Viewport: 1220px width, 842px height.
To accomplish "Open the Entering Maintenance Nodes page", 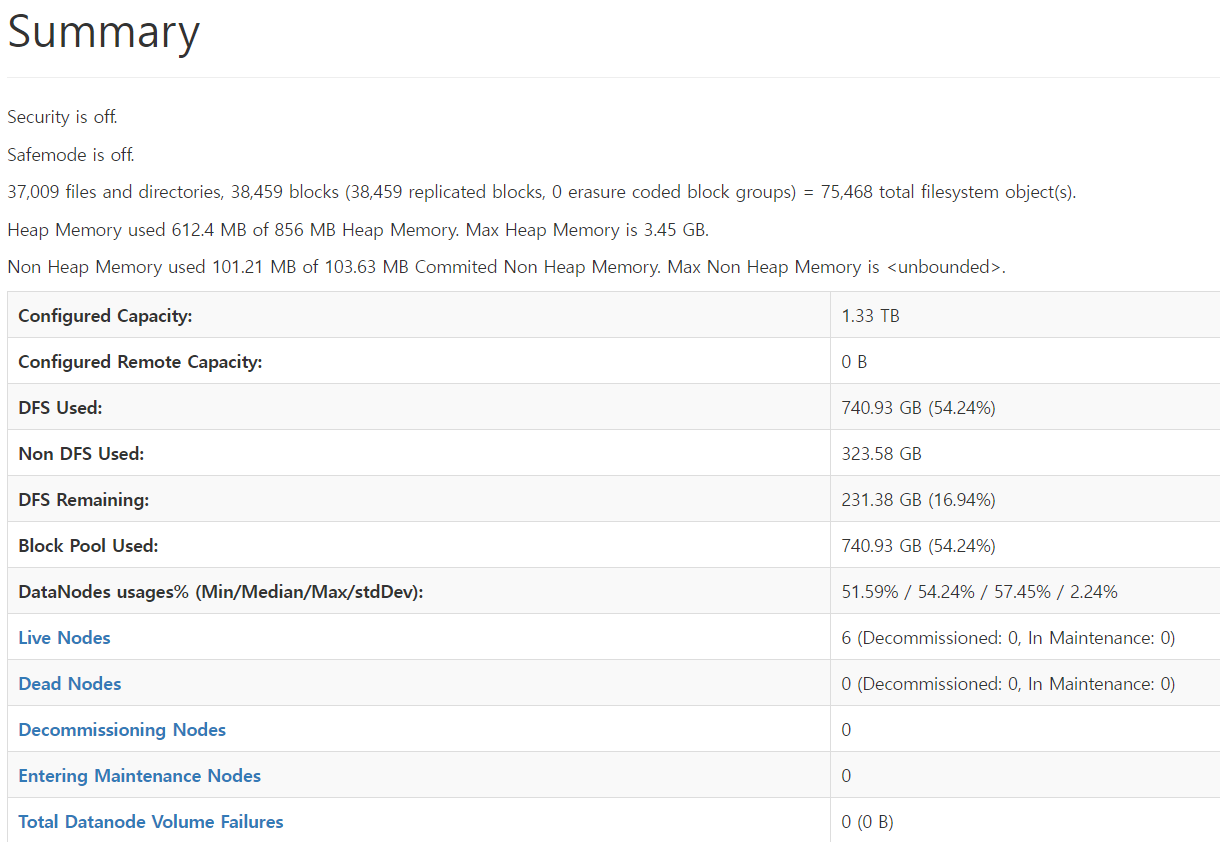I will click(x=139, y=775).
